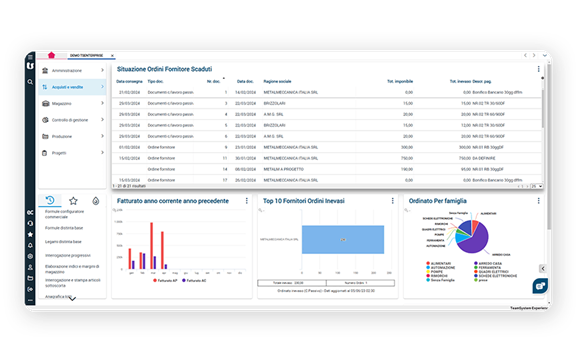Collapse side panel with left arrow button
Viewport: 576px width, 362px height.
coord(543,269)
